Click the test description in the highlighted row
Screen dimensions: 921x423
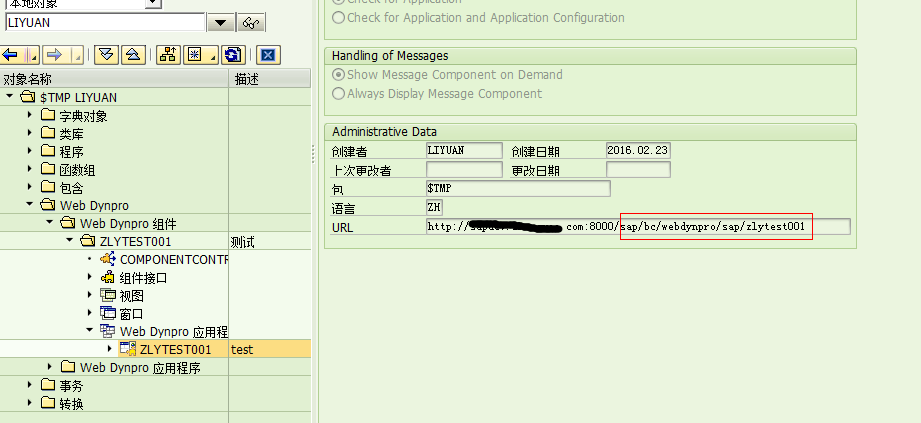[242, 350]
